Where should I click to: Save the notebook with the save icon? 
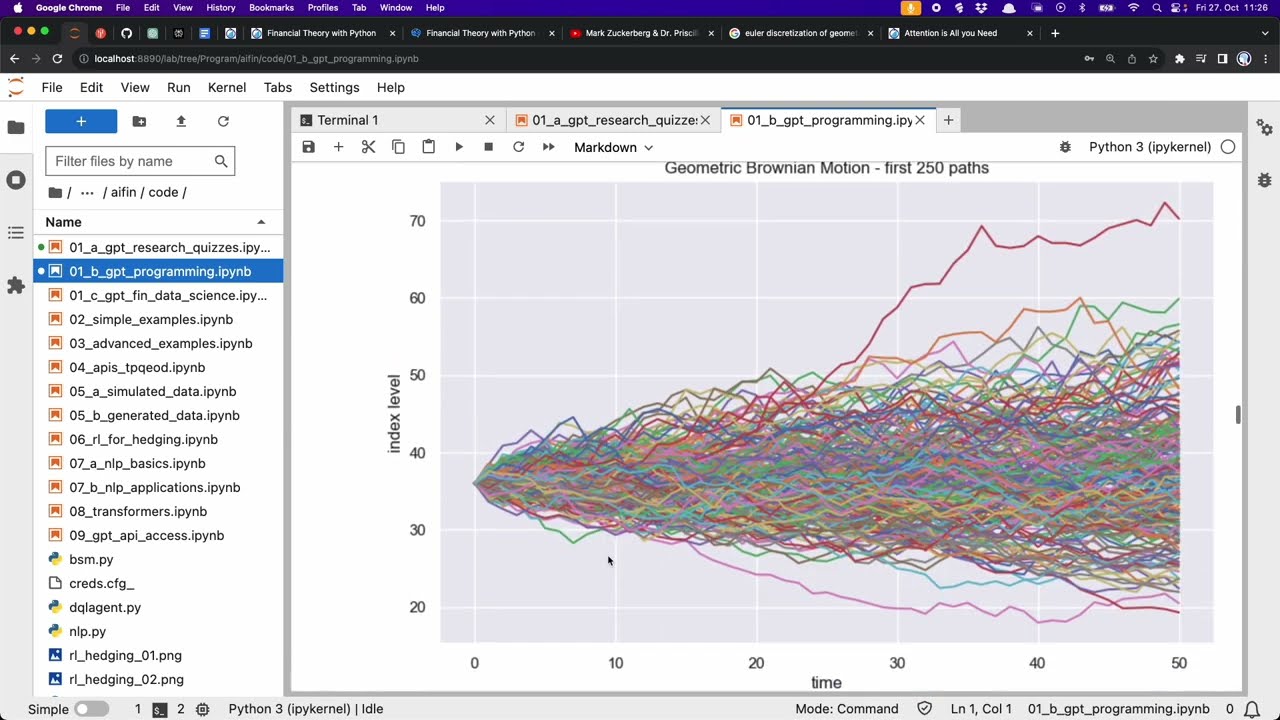click(x=308, y=147)
